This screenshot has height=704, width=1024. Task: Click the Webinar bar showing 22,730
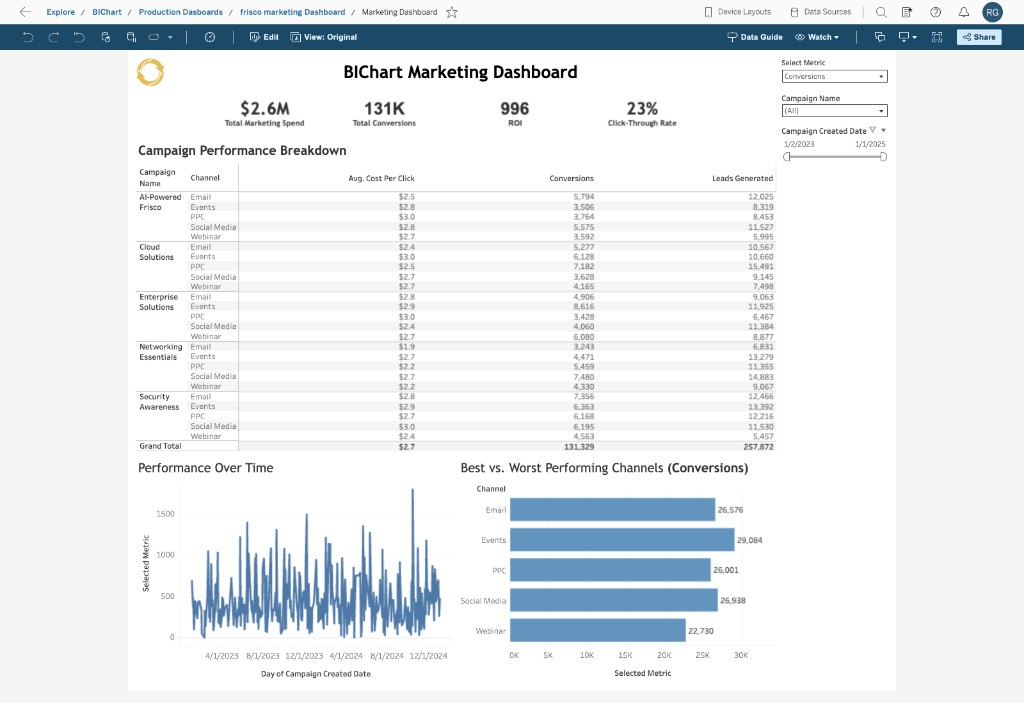tap(598, 630)
